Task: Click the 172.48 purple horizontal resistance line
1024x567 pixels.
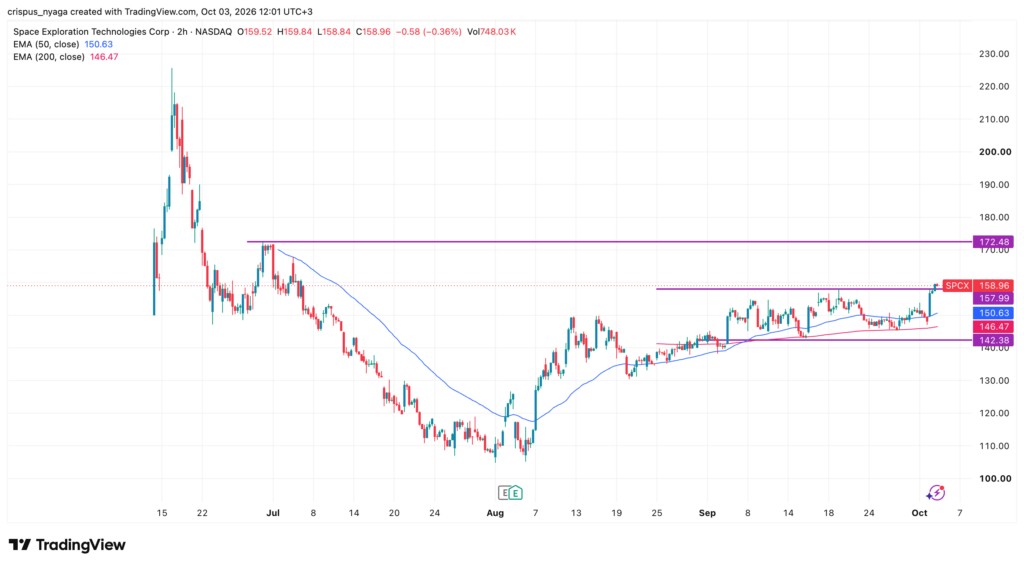Action: tap(609, 242)
